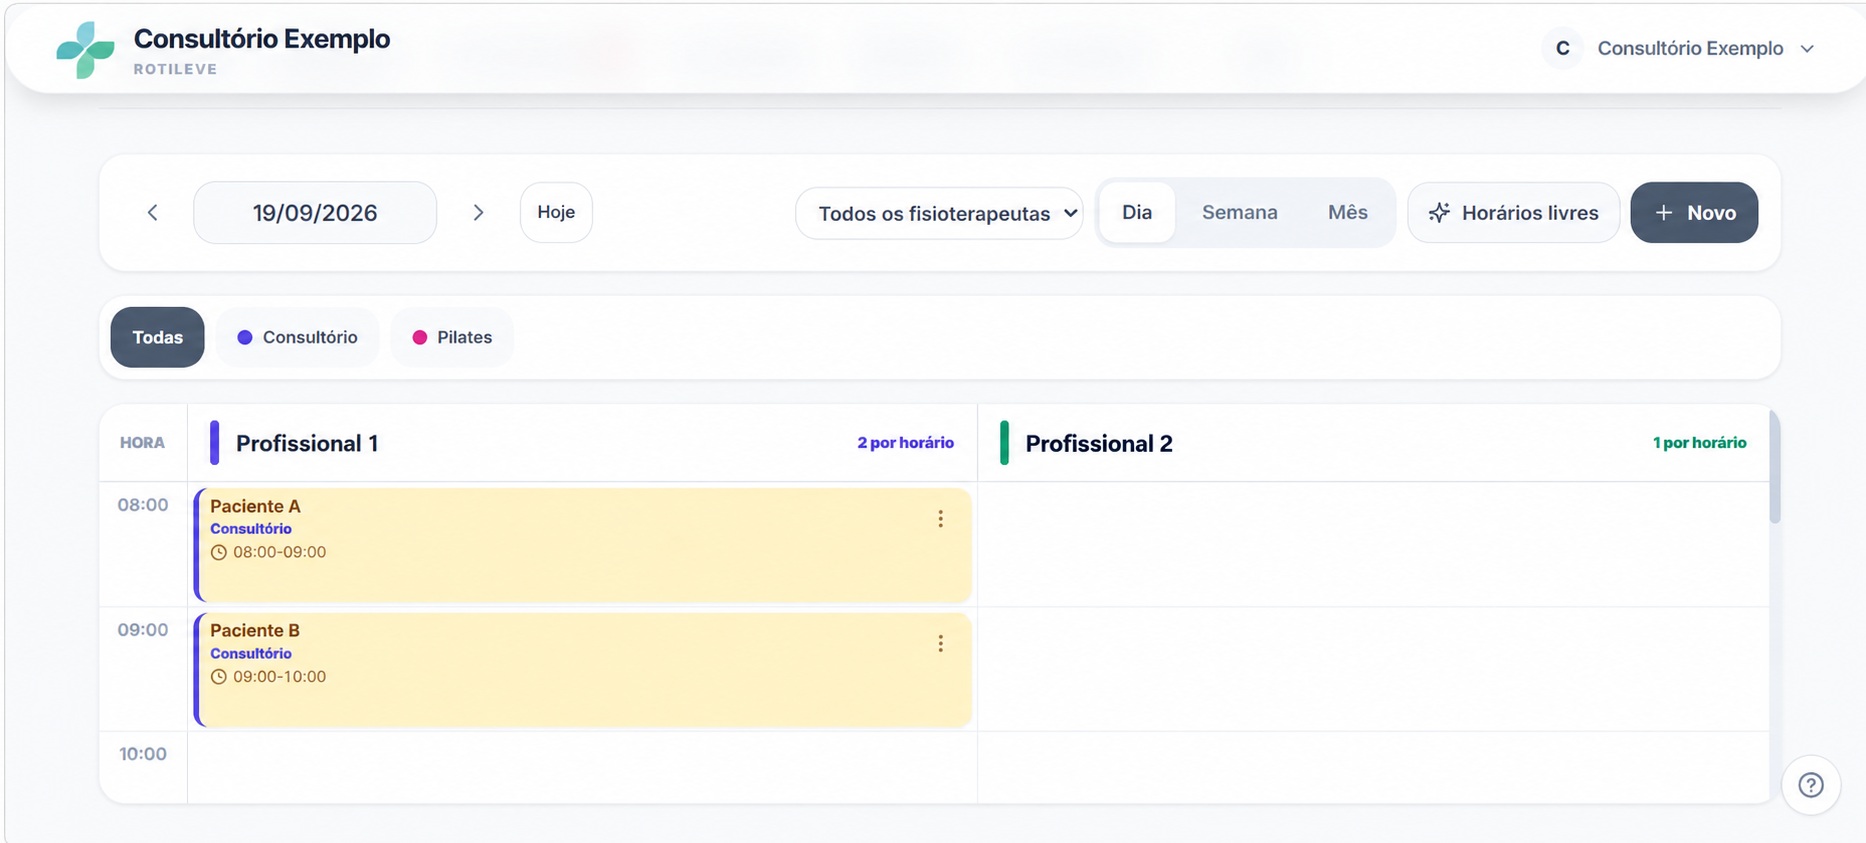Click the 09:00 hour label
This screenshot has height=843, width=1866.
143,630
